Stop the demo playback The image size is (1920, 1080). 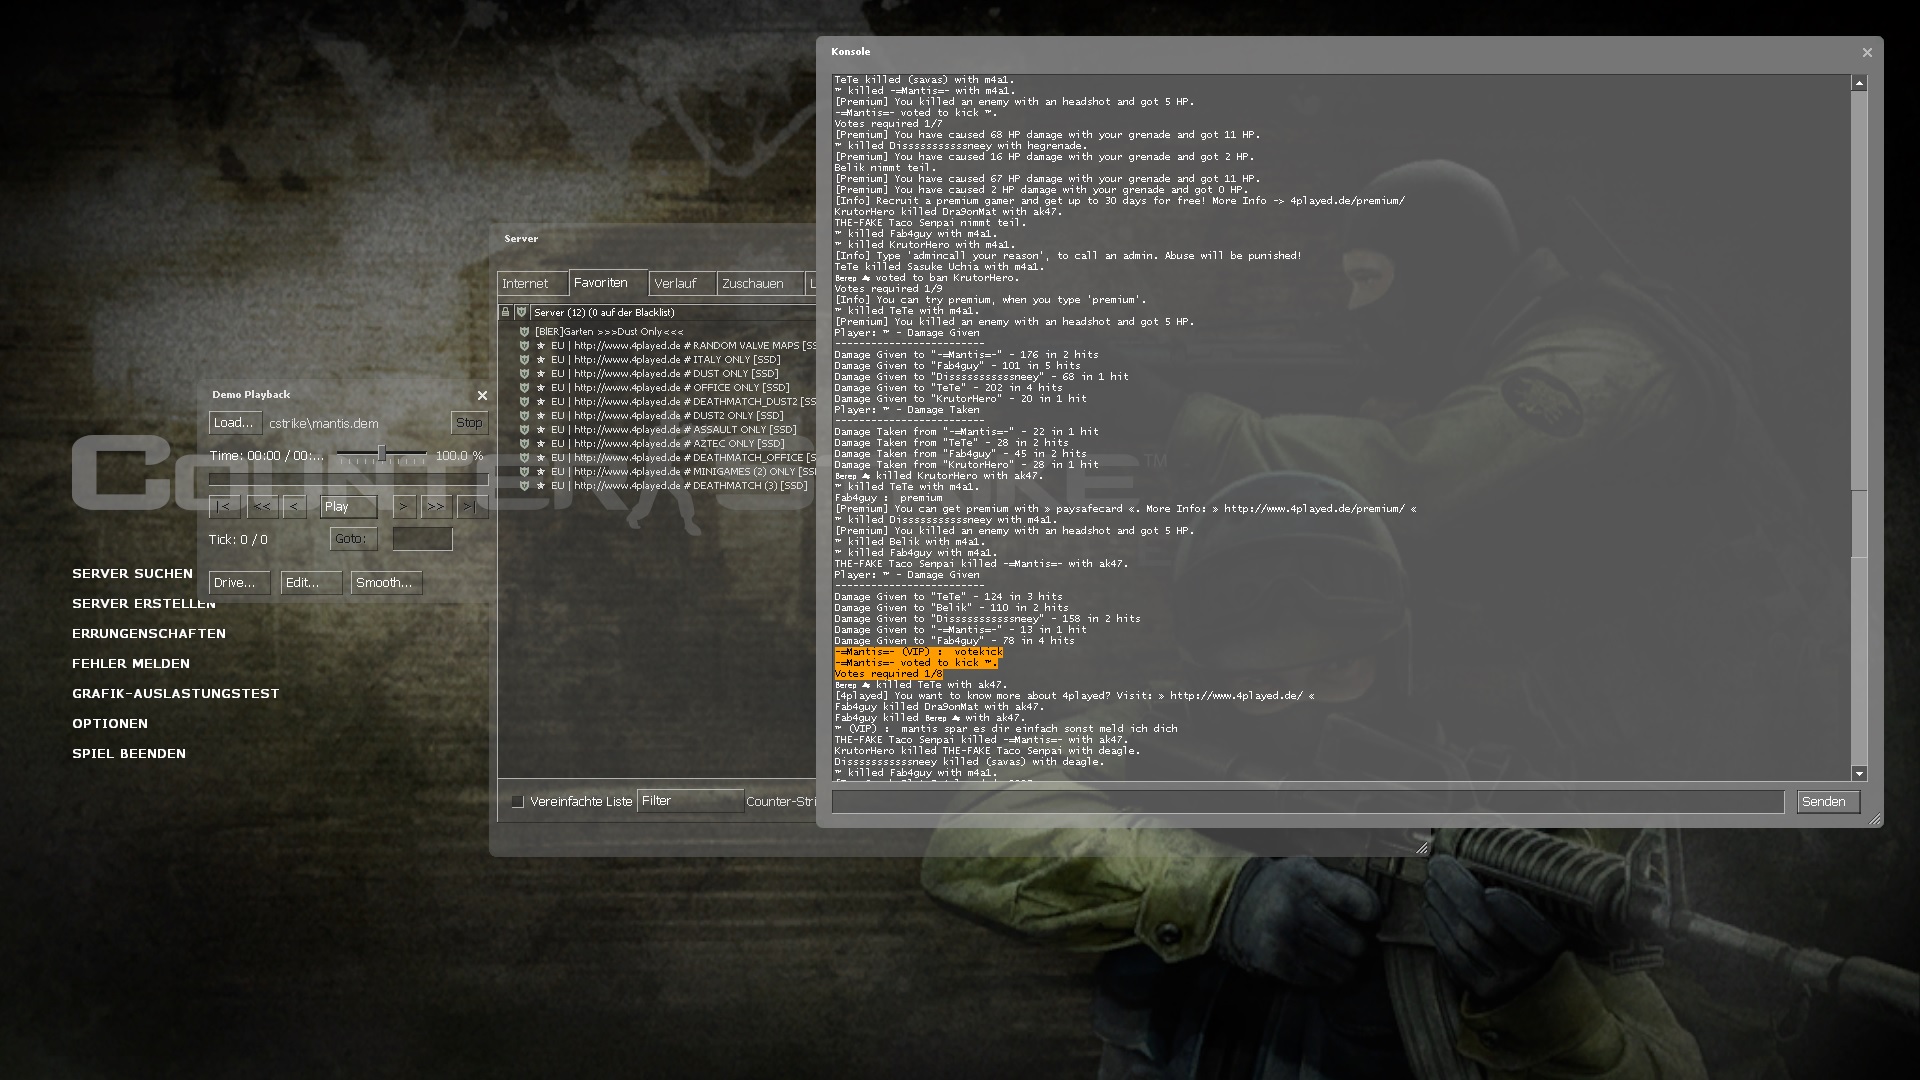(x=469, y=423)
